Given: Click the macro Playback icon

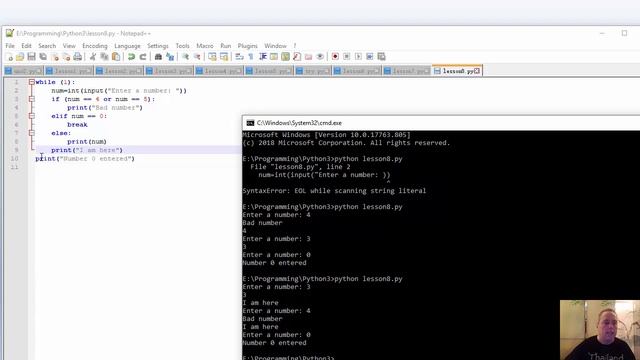Looking at the screenshot, I should (358, 57).
